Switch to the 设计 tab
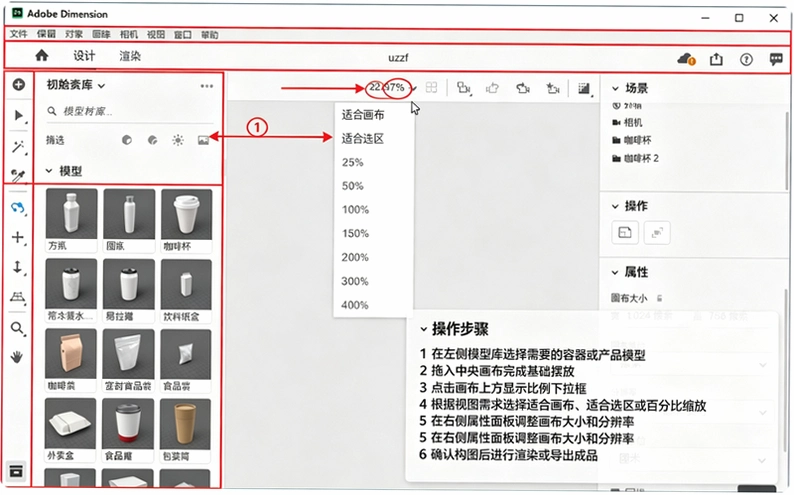Image resolution: width=794 pixels, height=495 pixels. tap(84, 56)
